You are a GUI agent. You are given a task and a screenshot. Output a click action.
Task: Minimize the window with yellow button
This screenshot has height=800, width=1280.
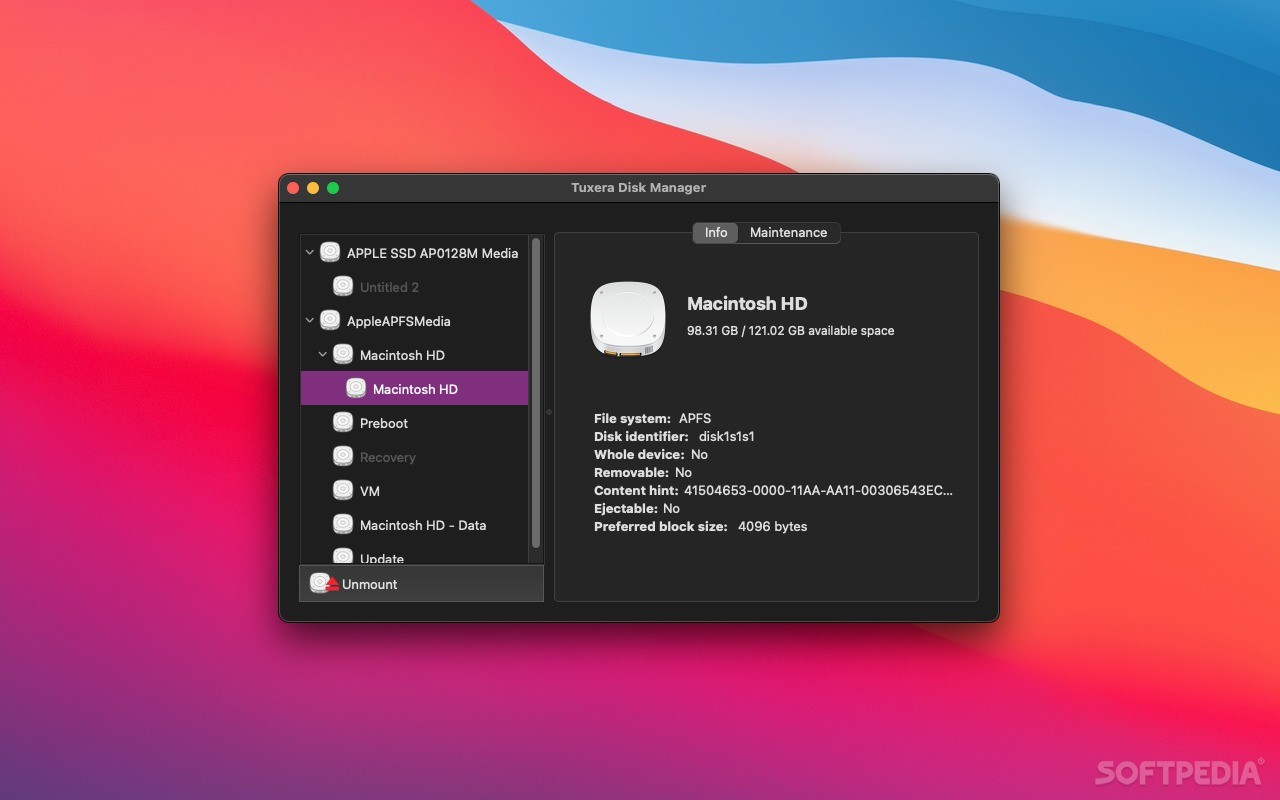coord(313,188)
